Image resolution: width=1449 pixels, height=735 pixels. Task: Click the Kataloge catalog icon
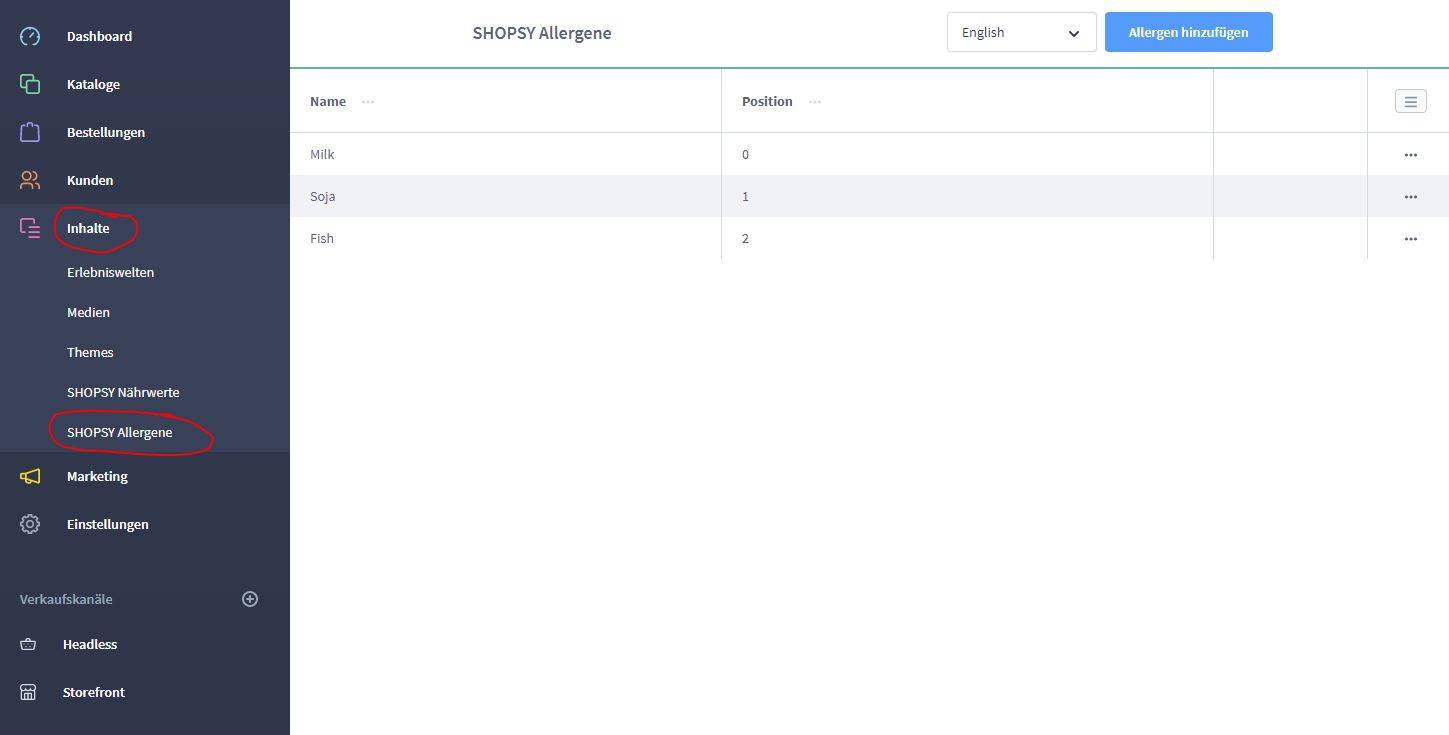point(30,84)
